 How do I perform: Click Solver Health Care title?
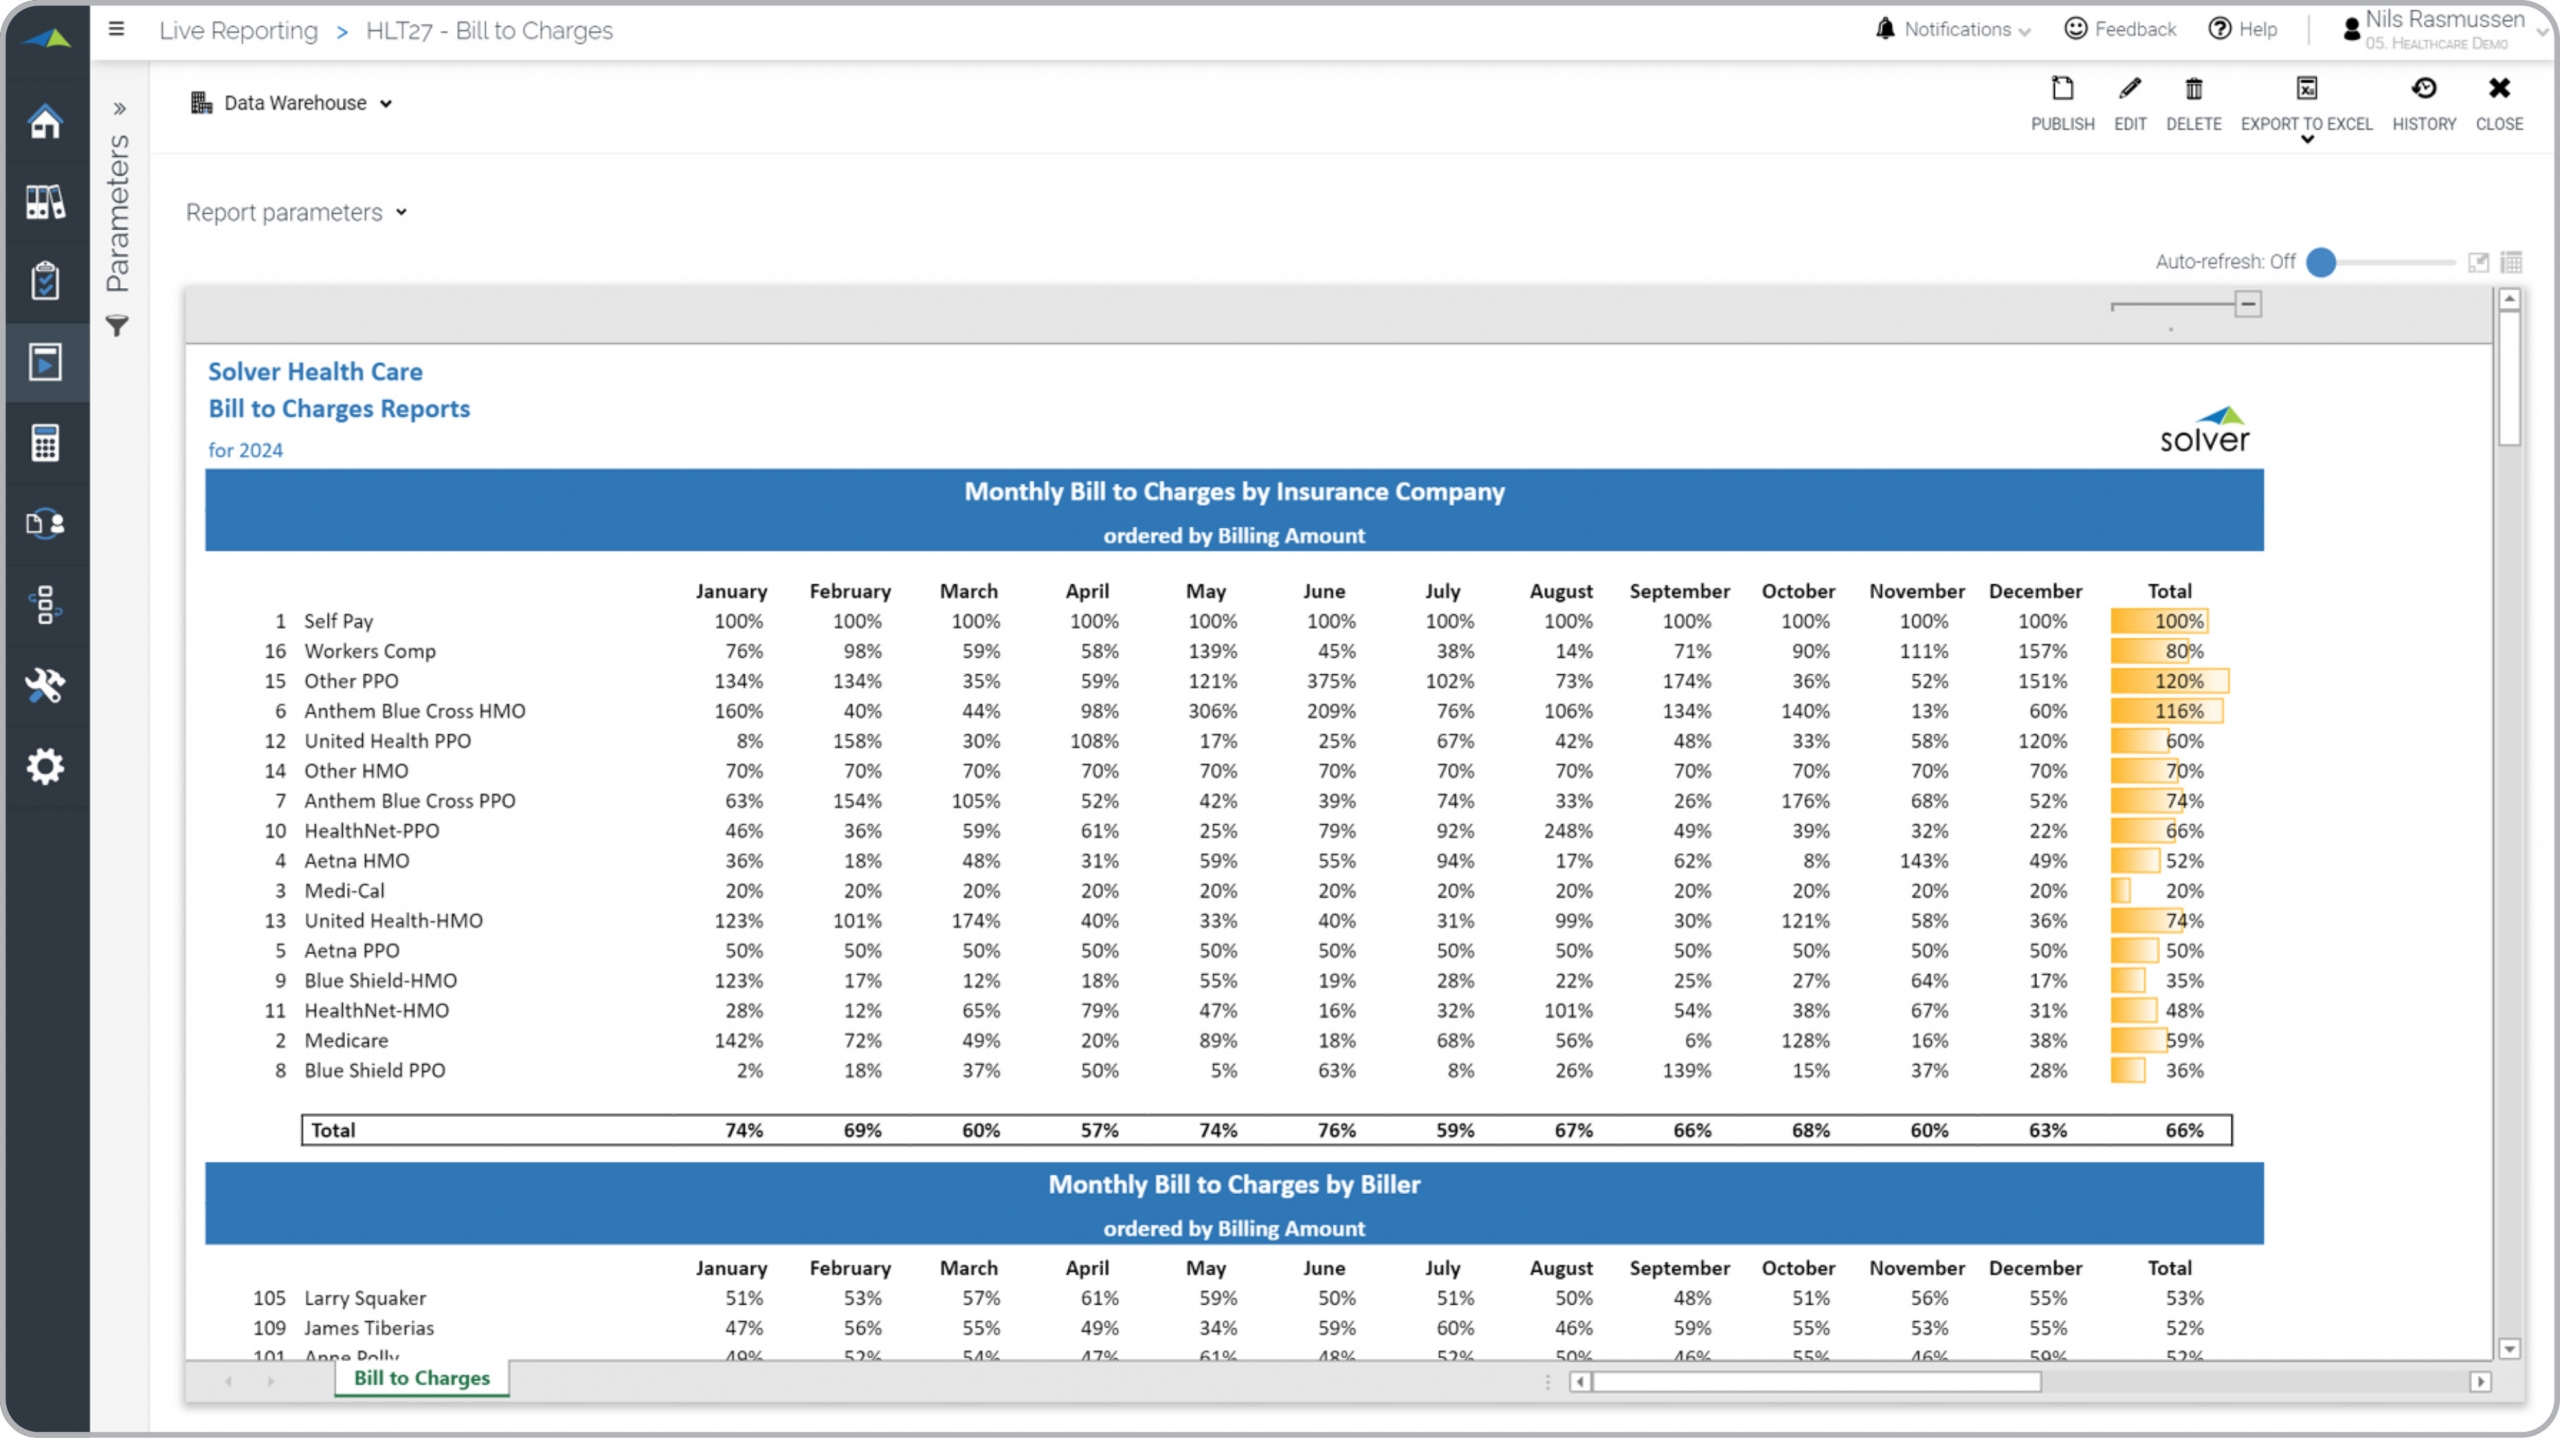[315, 371]
